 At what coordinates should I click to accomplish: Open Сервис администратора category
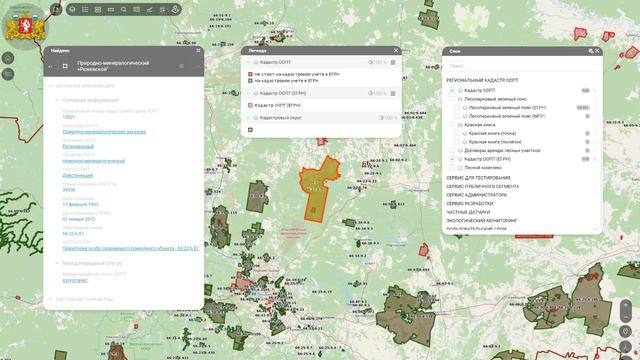click(x=477, y=195)
